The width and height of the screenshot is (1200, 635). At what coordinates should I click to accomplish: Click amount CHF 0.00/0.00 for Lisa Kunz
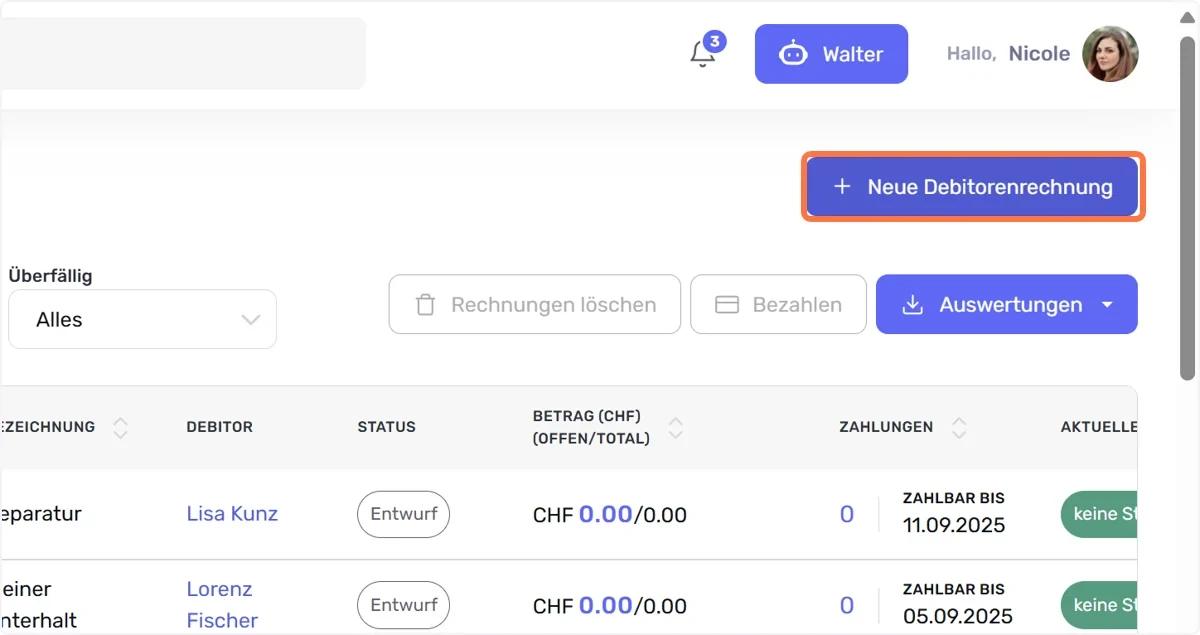coord(610,515)
